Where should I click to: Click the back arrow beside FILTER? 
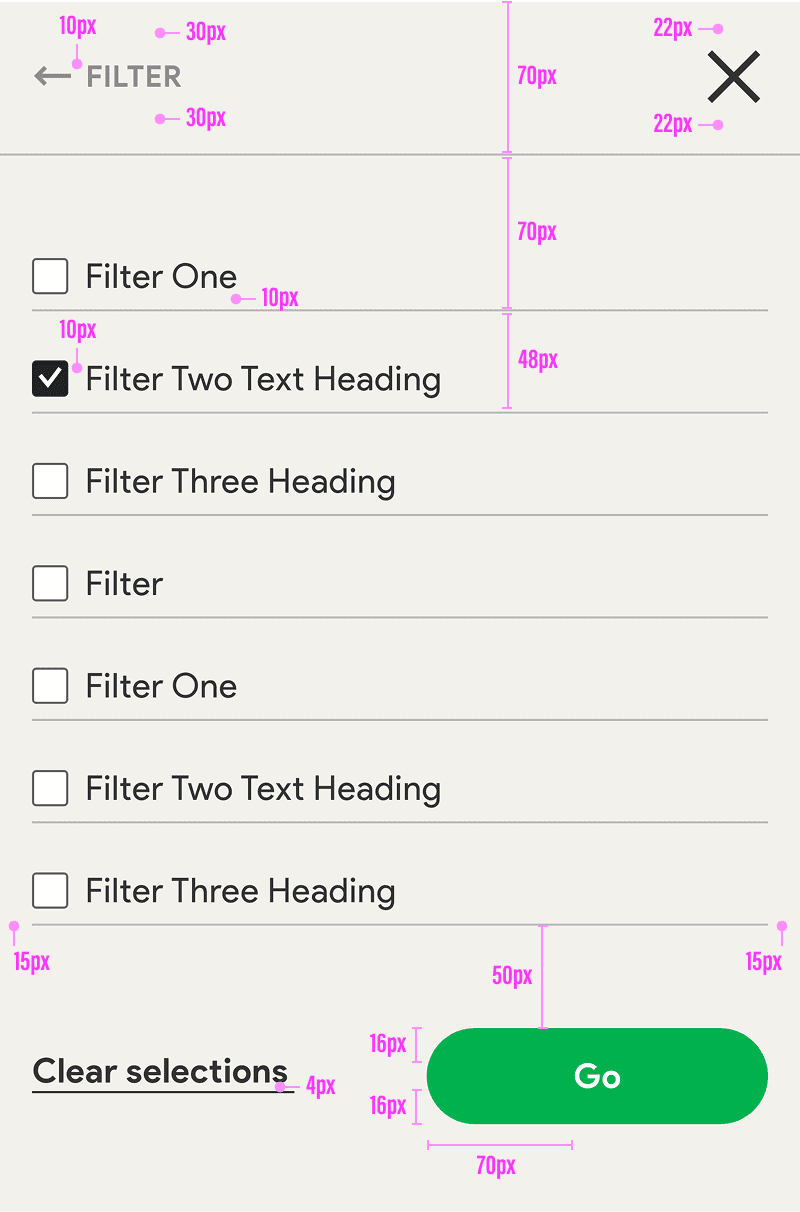(52, 76)
